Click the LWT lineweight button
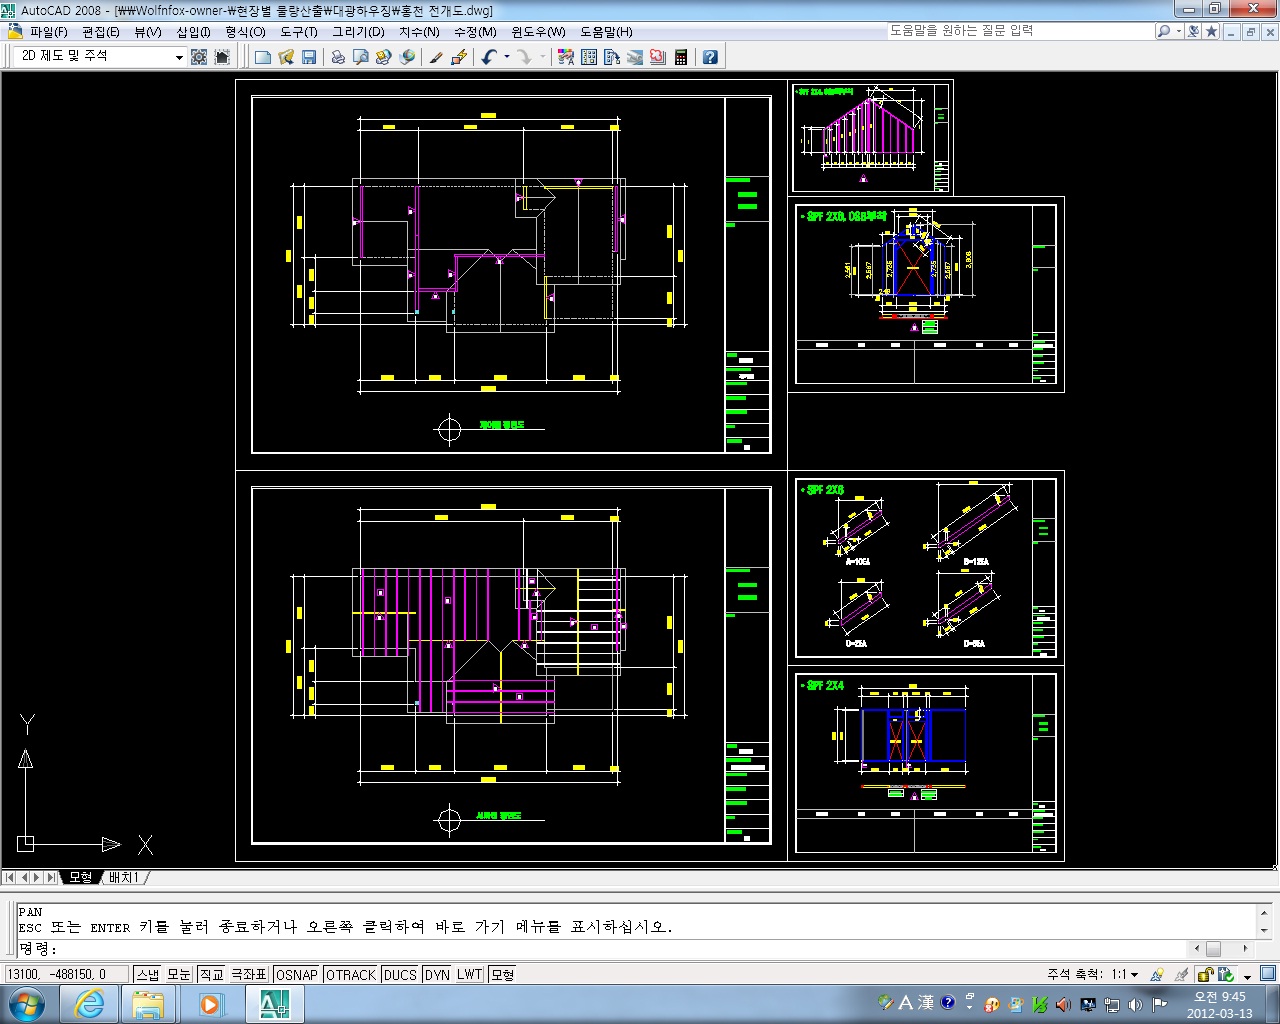This screenshot has height=1024, width=1280. click(469, 974)
